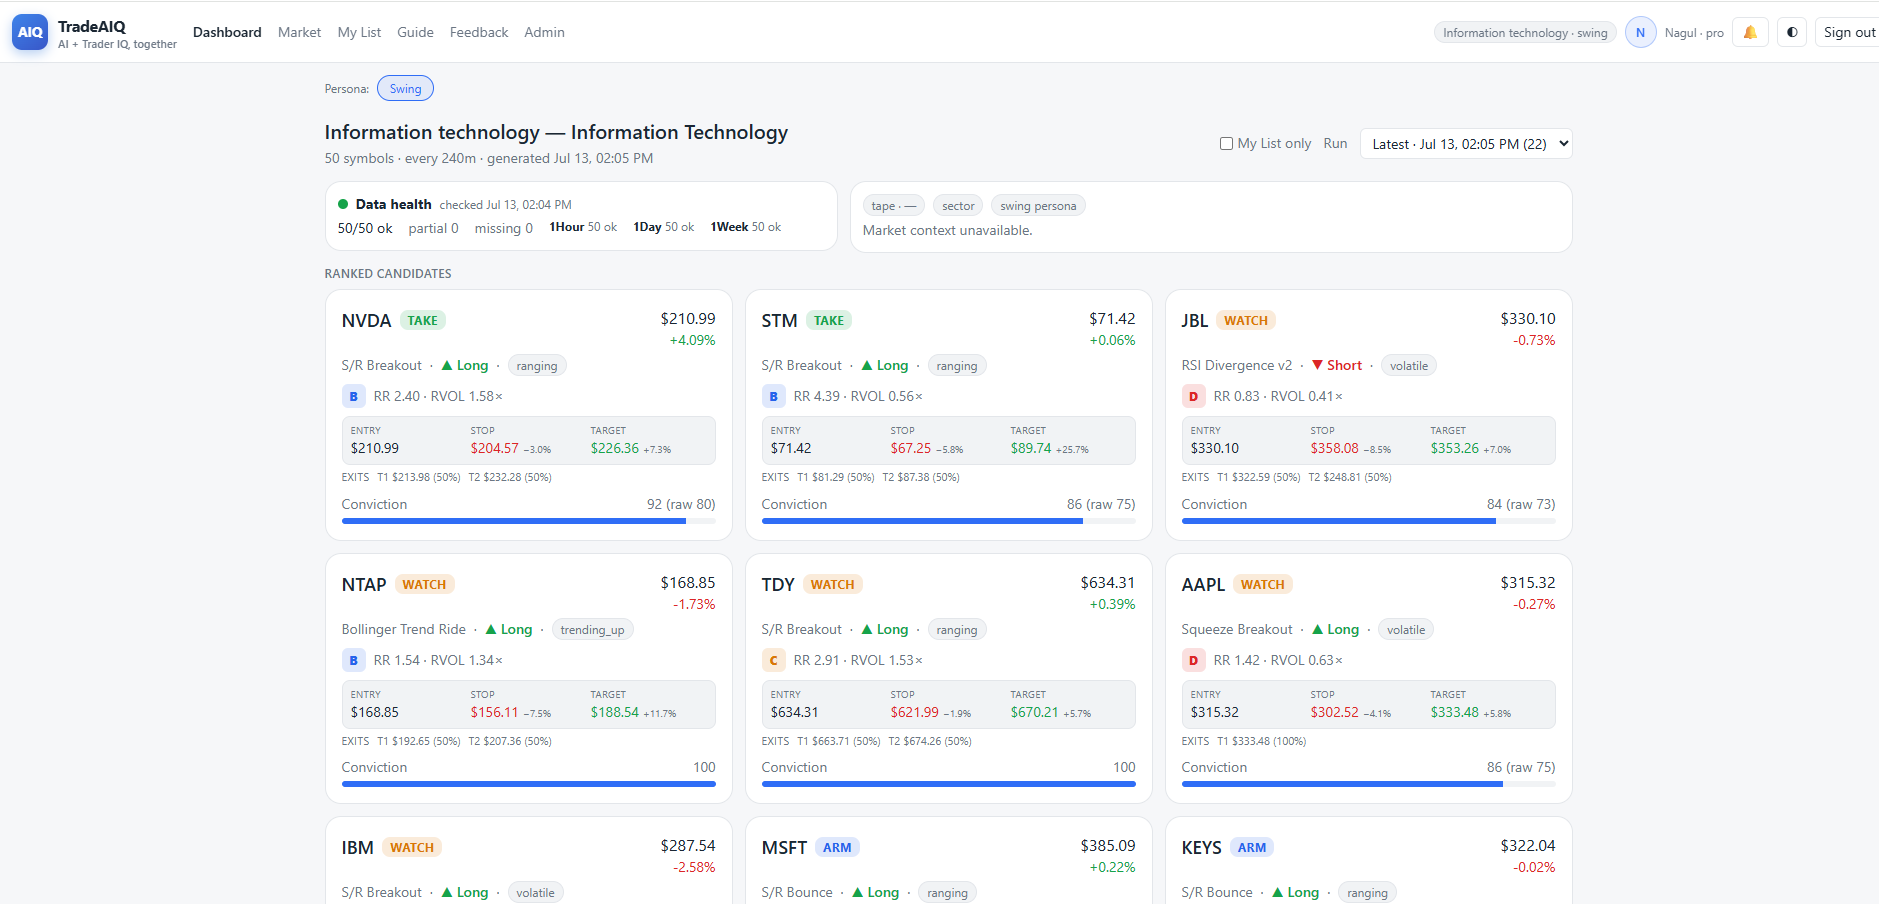Click MSFT ARM status badge
Image resolution: width=1879 pixels, height=904 pixels.
click(x=837, y=847)
